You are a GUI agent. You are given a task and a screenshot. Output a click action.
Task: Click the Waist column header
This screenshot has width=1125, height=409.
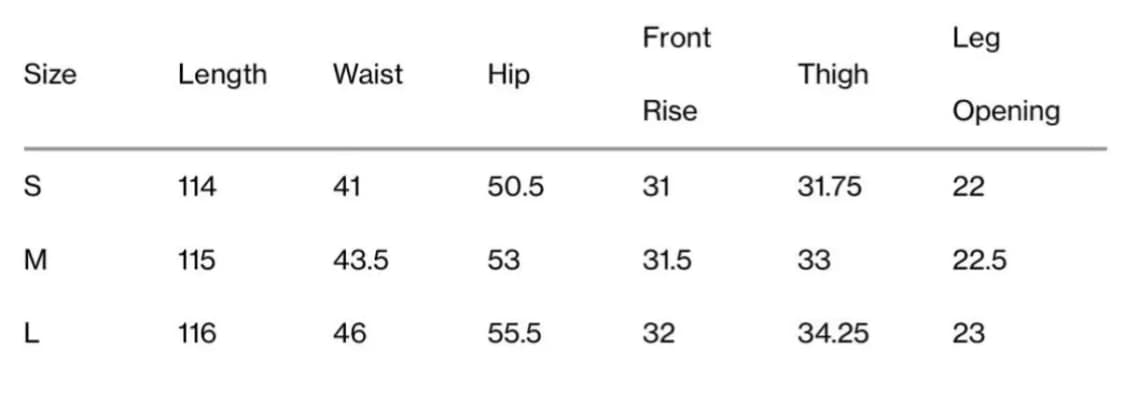pyautogui.click(x=367, y=74)
